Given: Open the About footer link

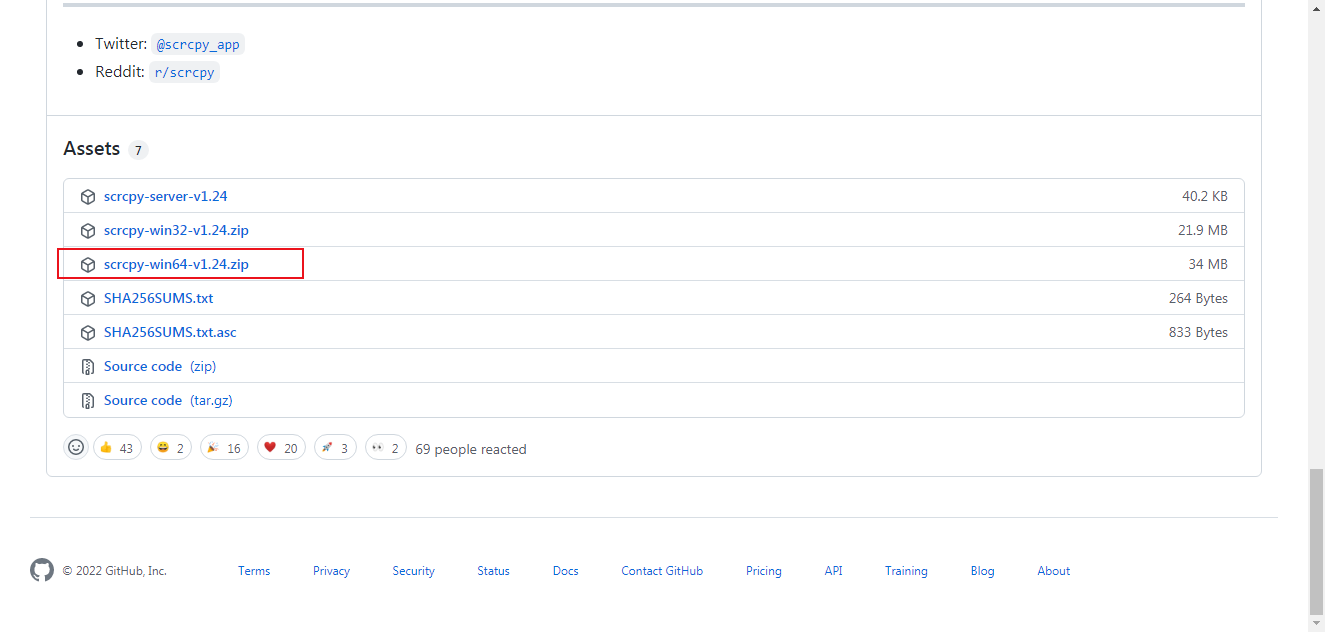Looking at the screenshot, I should [x=1053, y=571].
